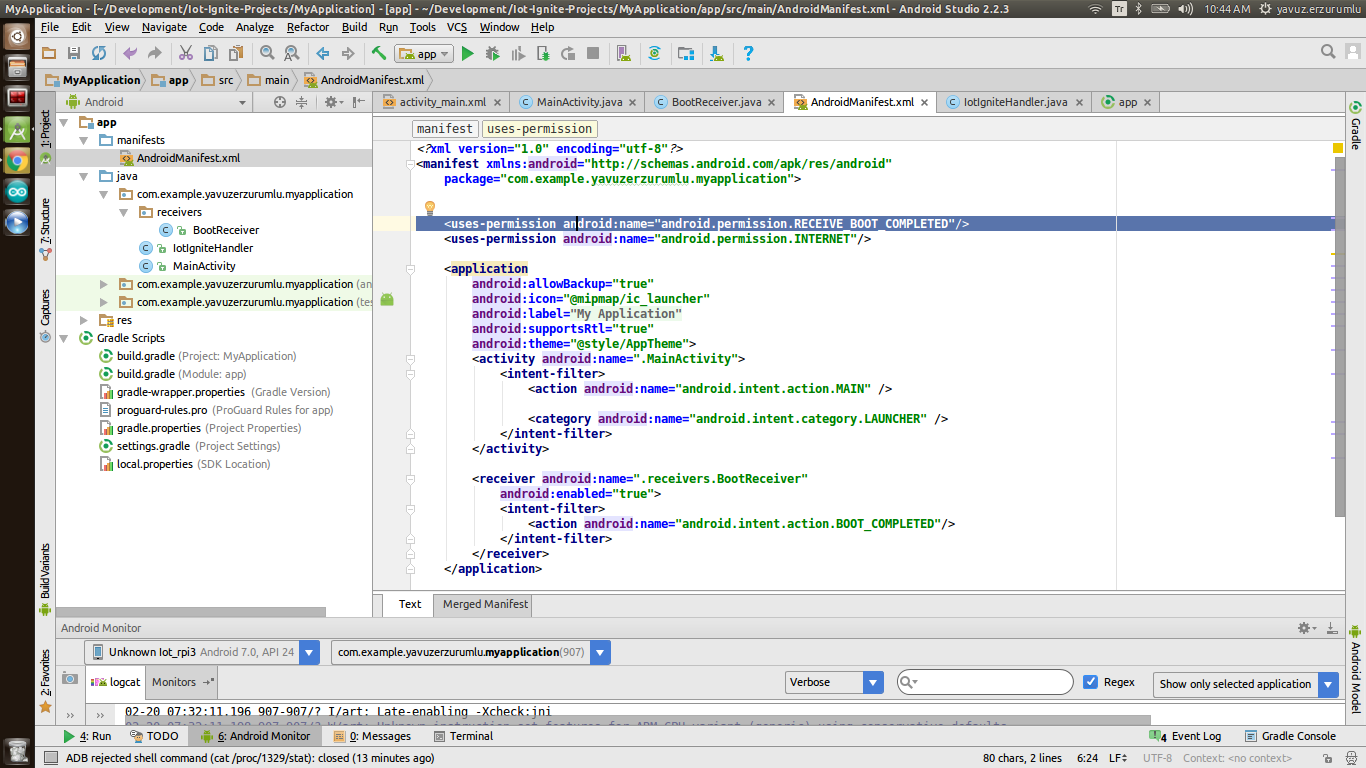Toggle the 1: Project tool window
The width and height of the screenshot is (1366, 768).
45,130
